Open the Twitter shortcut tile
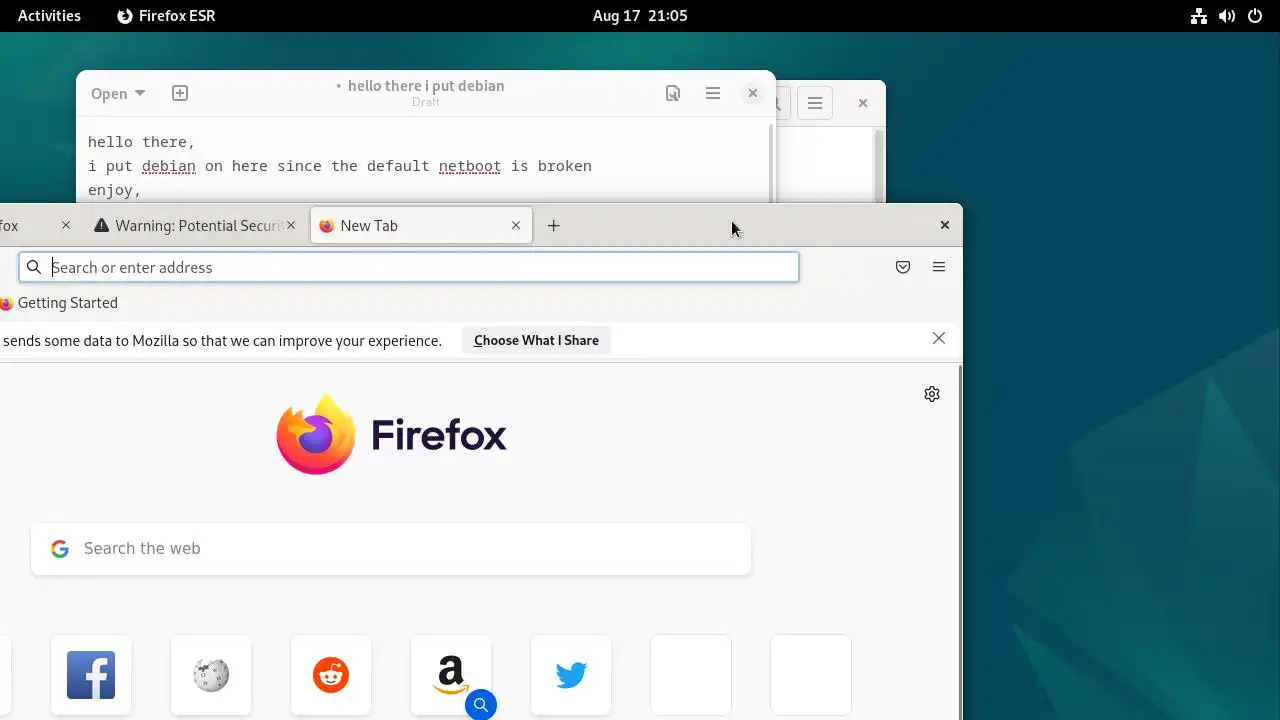Viewport: 1280px width, 720px height. [x=571, y=675]
